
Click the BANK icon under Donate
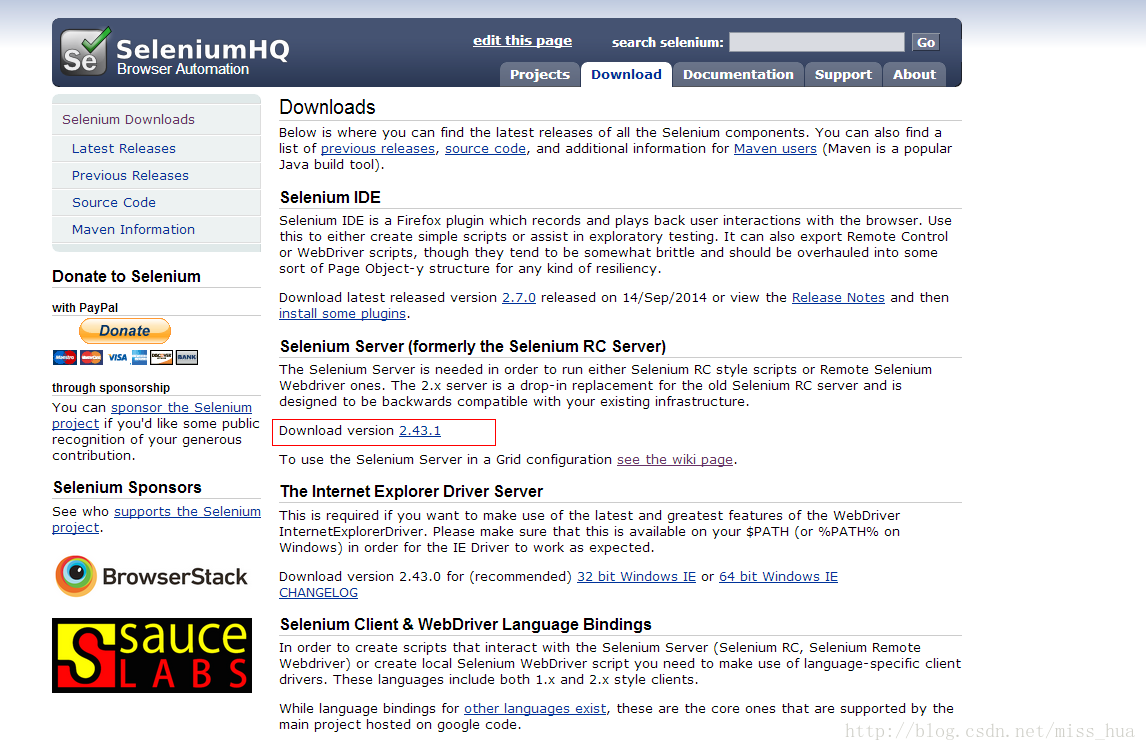click(x=187, y=357)
